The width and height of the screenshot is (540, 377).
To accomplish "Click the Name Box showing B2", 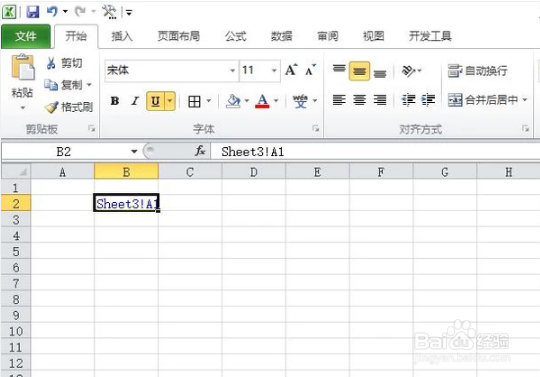I will (x=65, y=151).
